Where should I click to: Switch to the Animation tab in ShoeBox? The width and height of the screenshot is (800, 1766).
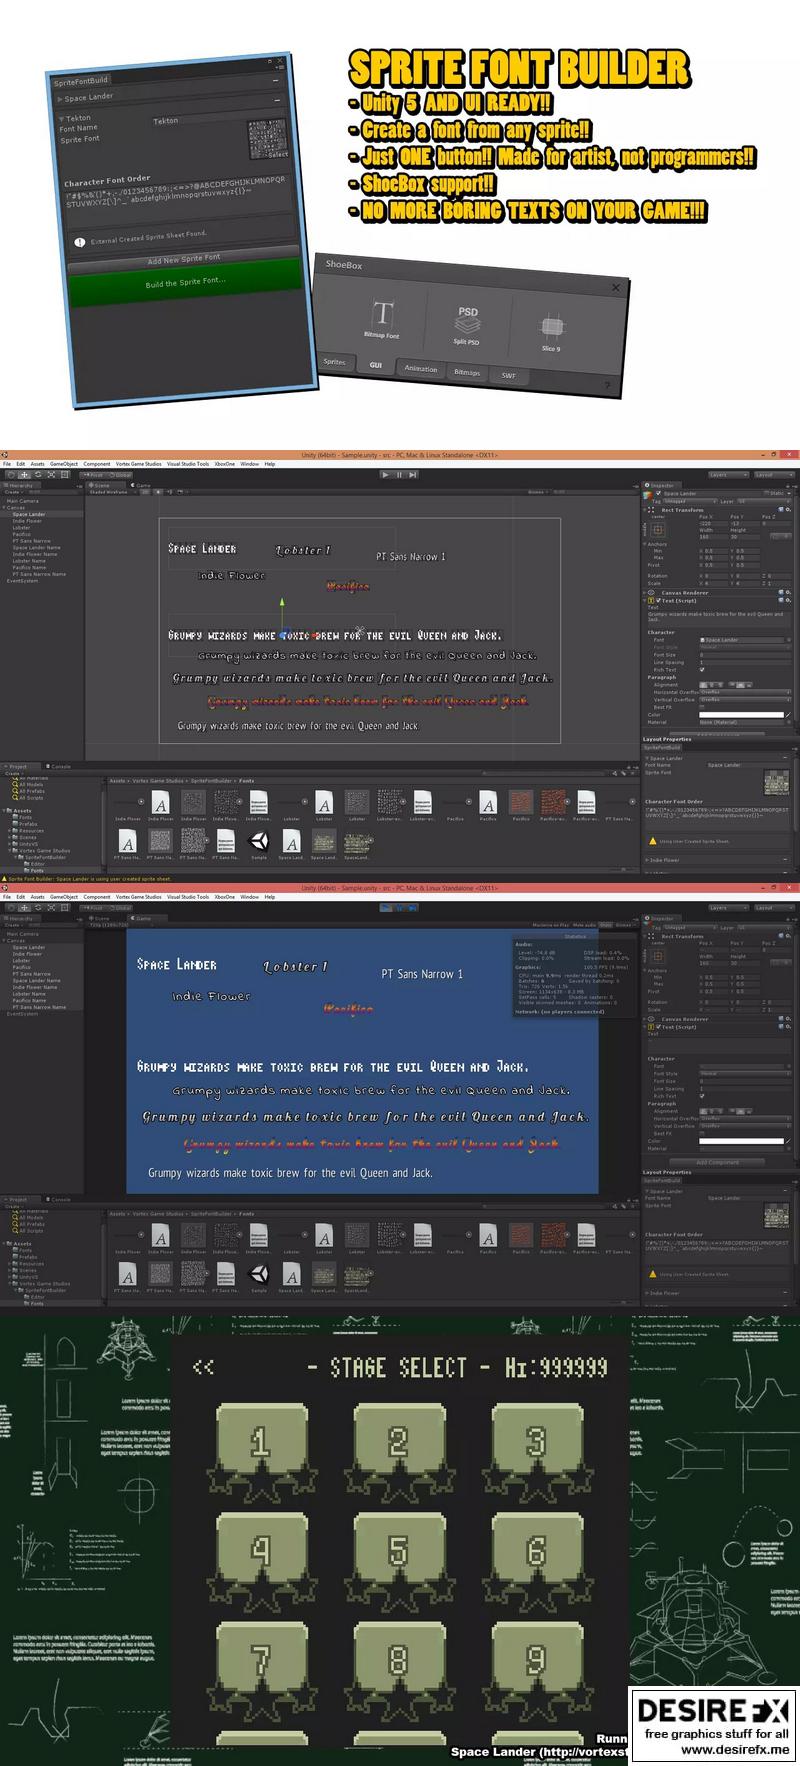[420, 369]
